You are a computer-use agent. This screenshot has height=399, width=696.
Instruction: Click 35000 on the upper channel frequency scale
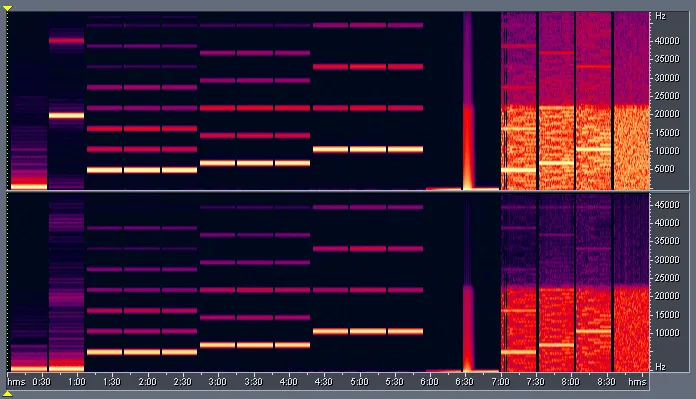[667, 59]
